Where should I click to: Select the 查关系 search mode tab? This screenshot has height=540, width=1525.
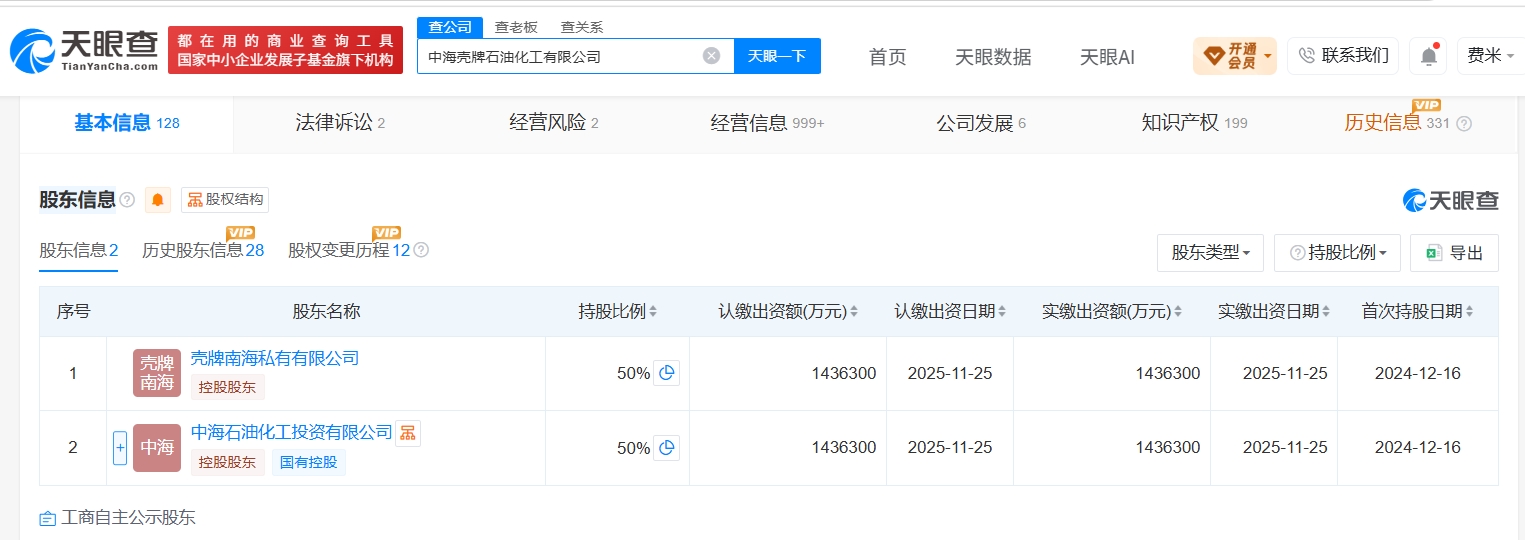[581, 27]
